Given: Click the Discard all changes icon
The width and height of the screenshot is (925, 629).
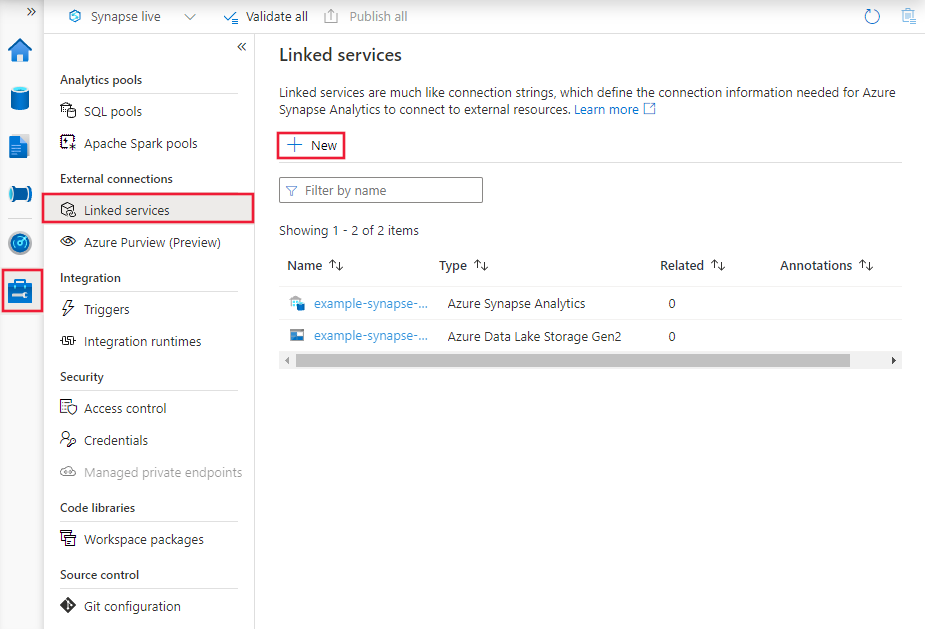Looking at the screenshot, I should [x=908, y=16].
